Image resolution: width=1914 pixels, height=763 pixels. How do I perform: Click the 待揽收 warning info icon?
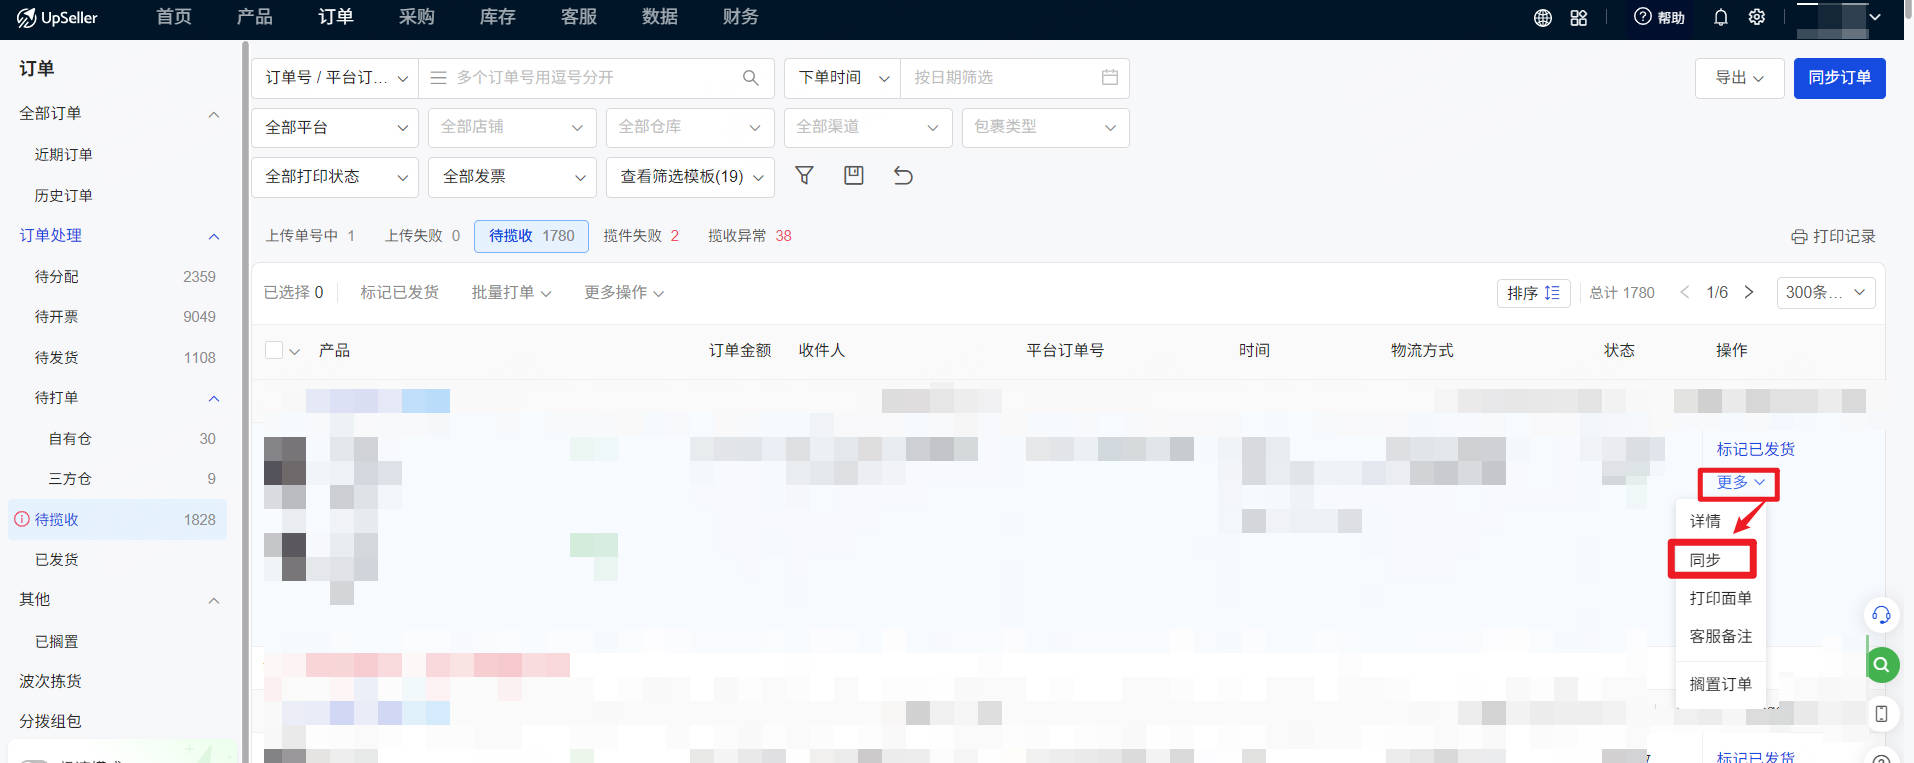coord(22,519)
